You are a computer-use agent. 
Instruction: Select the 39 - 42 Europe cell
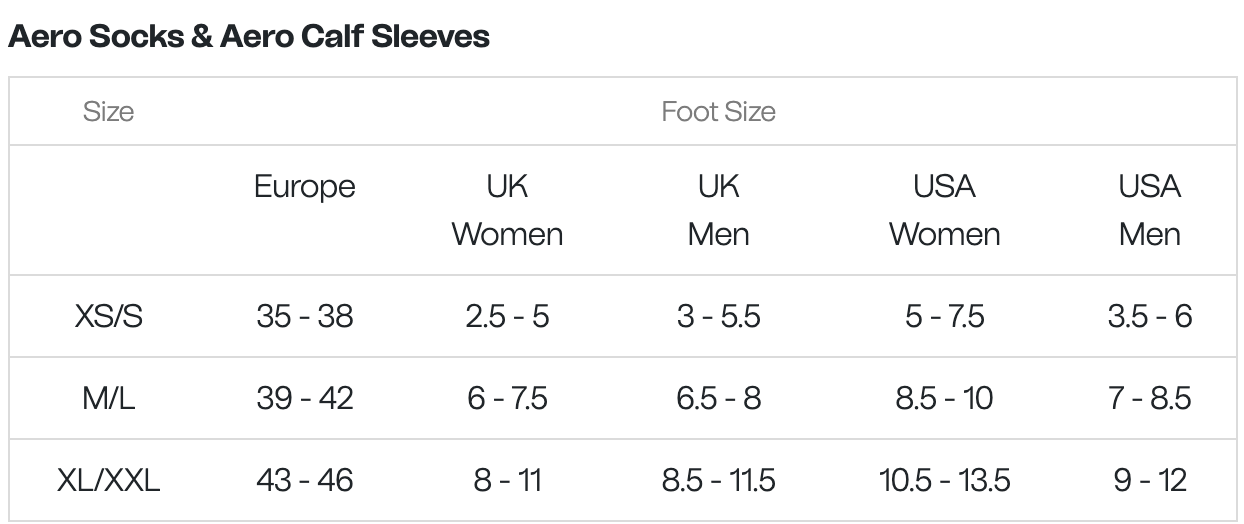(x=304, y=399)
